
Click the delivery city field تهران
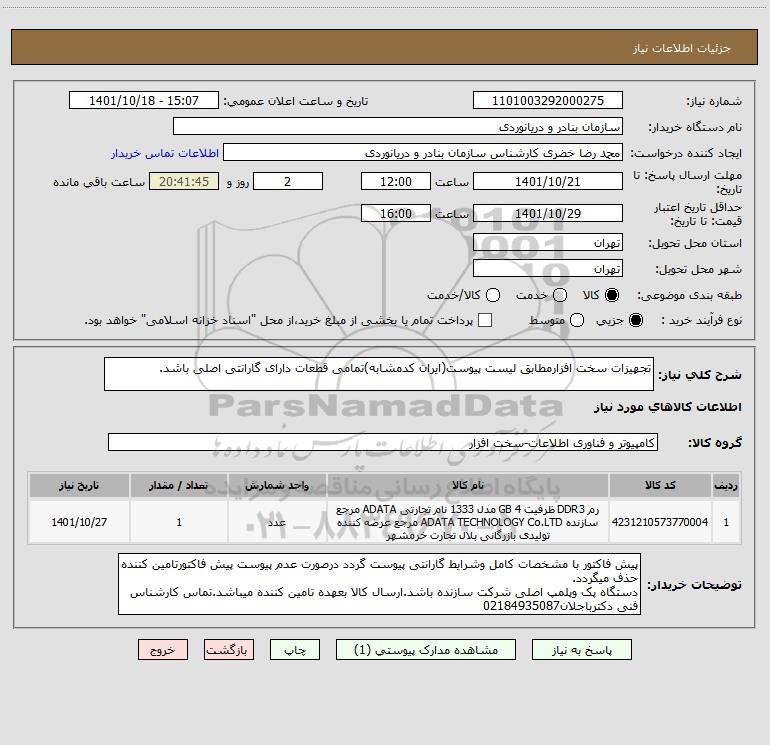(548, 269)
